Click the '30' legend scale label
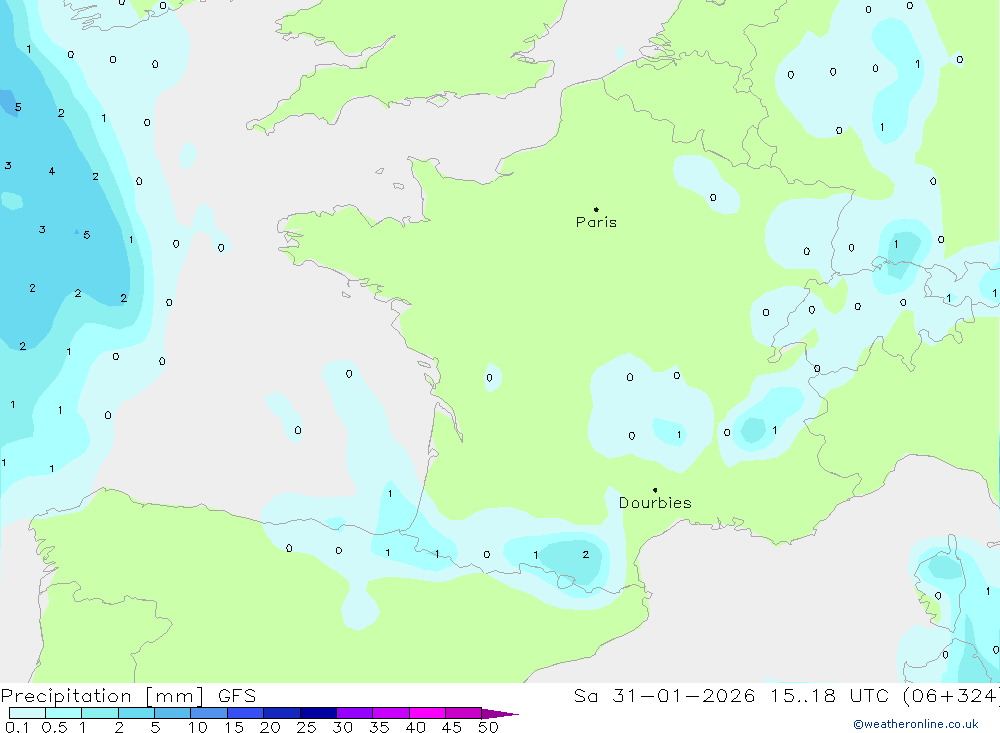This screenshot has height=733, width=1000. point(343,727)
